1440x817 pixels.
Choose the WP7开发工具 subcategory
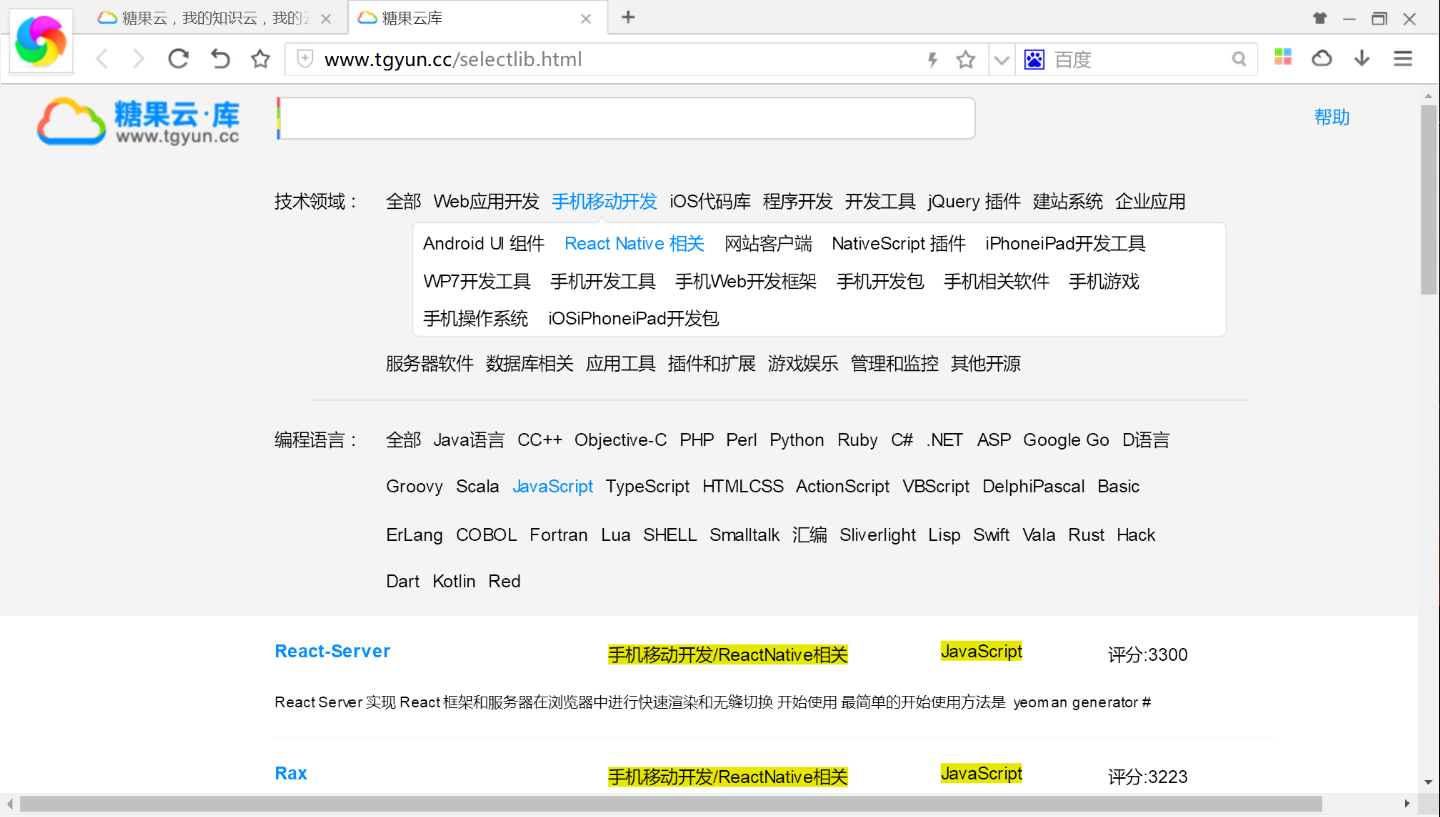tap(477, 281)
